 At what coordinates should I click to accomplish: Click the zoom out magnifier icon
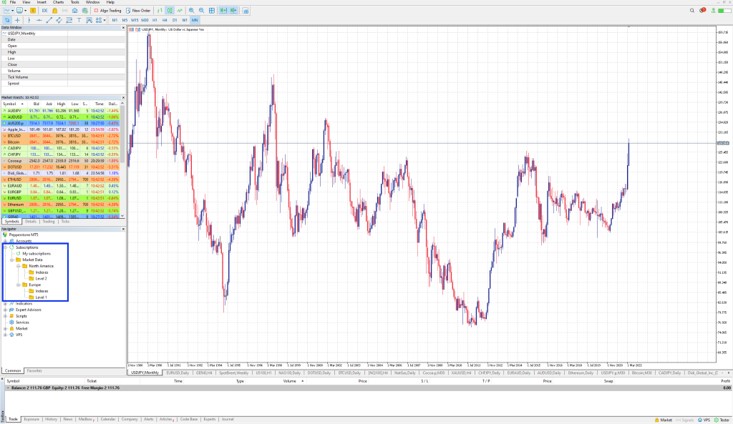tap(201, 10)
